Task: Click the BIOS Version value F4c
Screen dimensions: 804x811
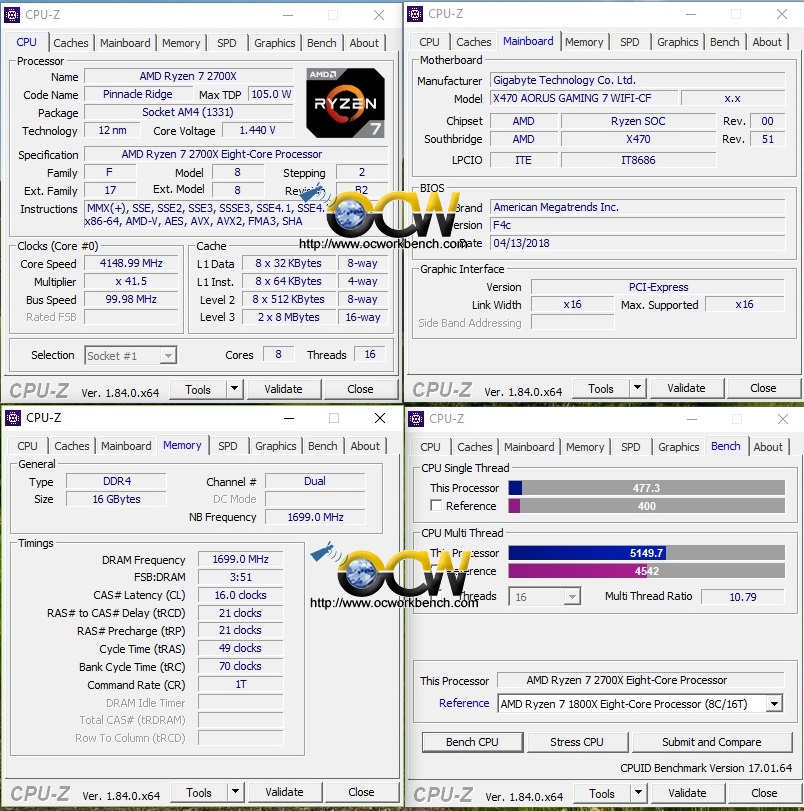Action: point(637,225)
